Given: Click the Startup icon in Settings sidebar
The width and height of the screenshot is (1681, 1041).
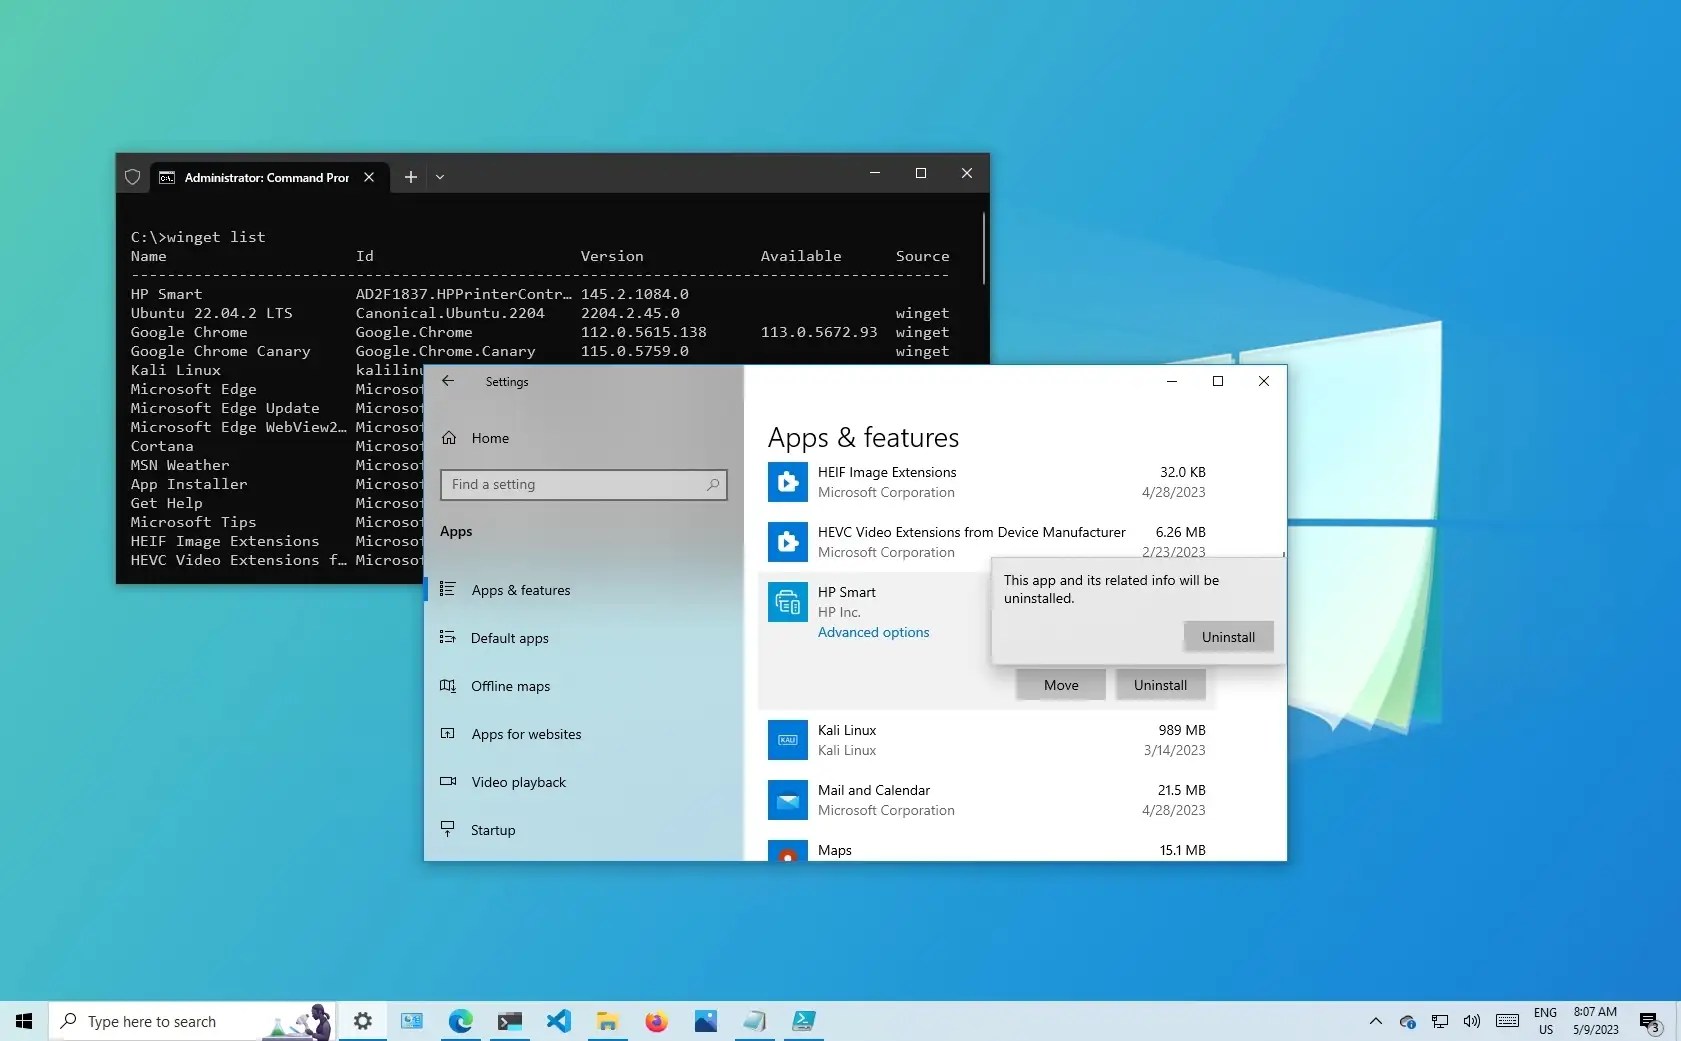Looking at the screenshot, I should pyautogui.click(x=447, y=829).
